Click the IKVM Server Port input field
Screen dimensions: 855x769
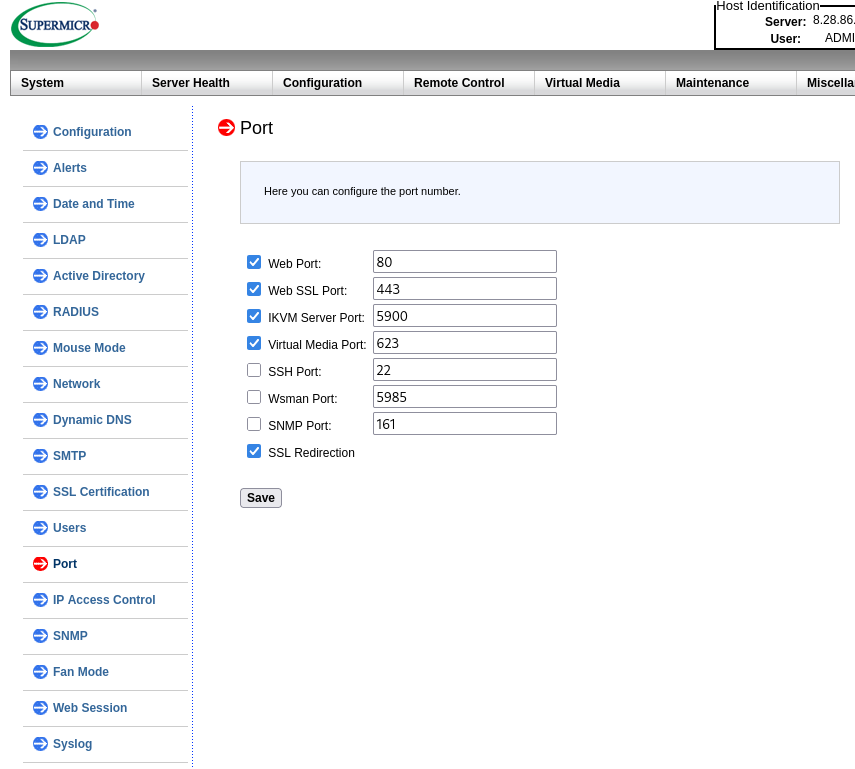click(464, 316)
